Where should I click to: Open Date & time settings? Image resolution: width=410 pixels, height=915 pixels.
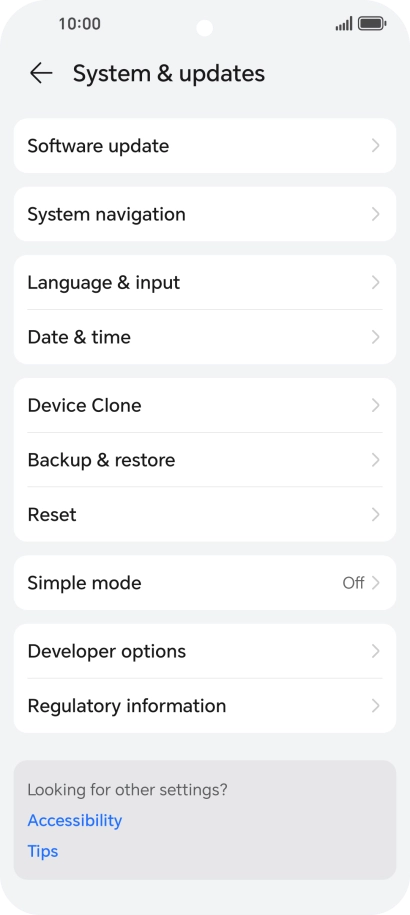(x=205, y=337)
